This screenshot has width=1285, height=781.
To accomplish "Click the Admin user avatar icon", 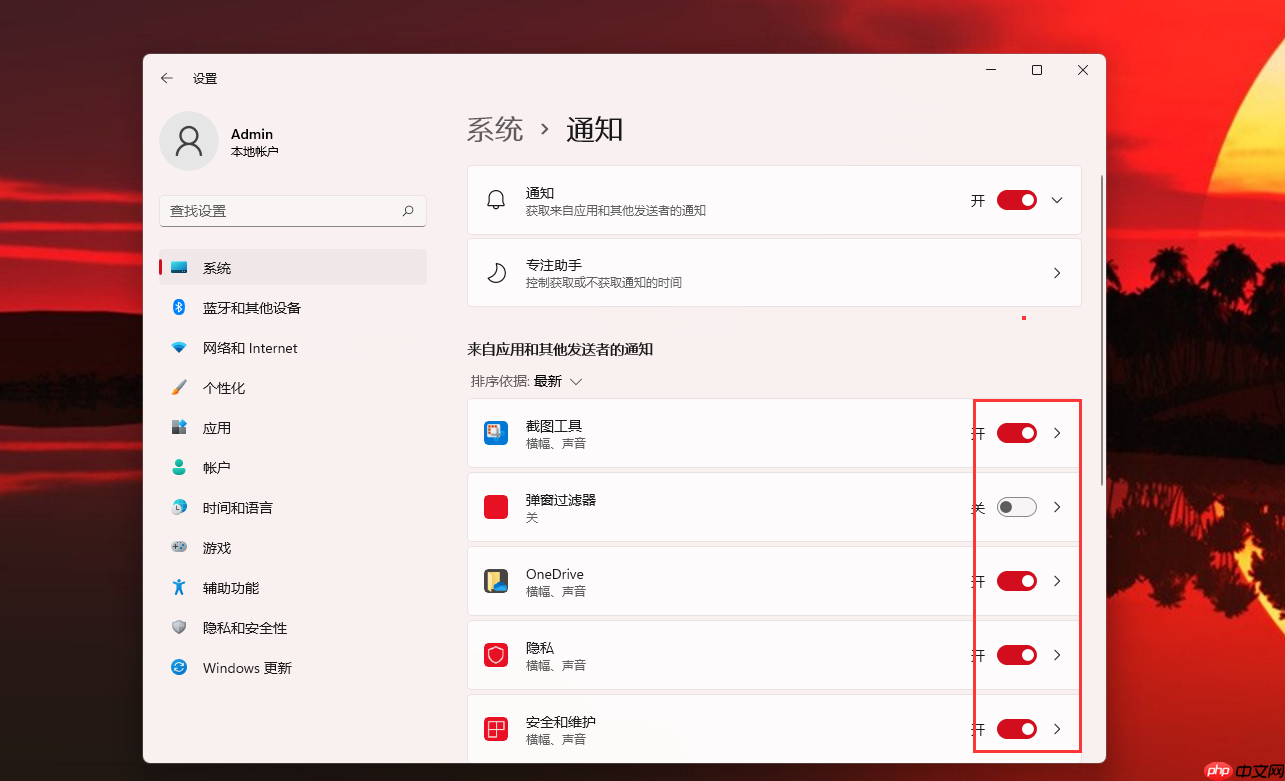I will coord(189,141).
